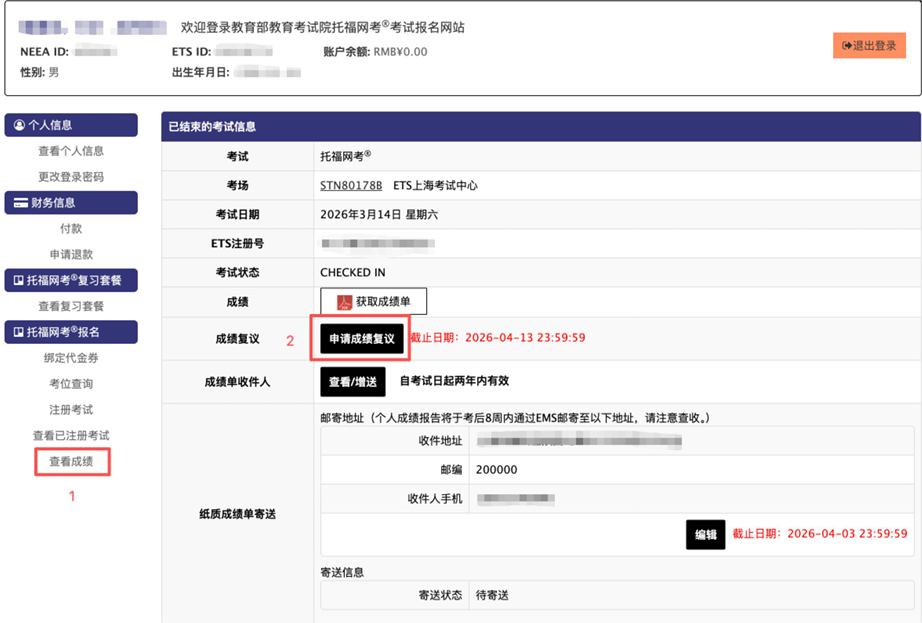Click the 待寄送 delivery status text

(492, 595)
